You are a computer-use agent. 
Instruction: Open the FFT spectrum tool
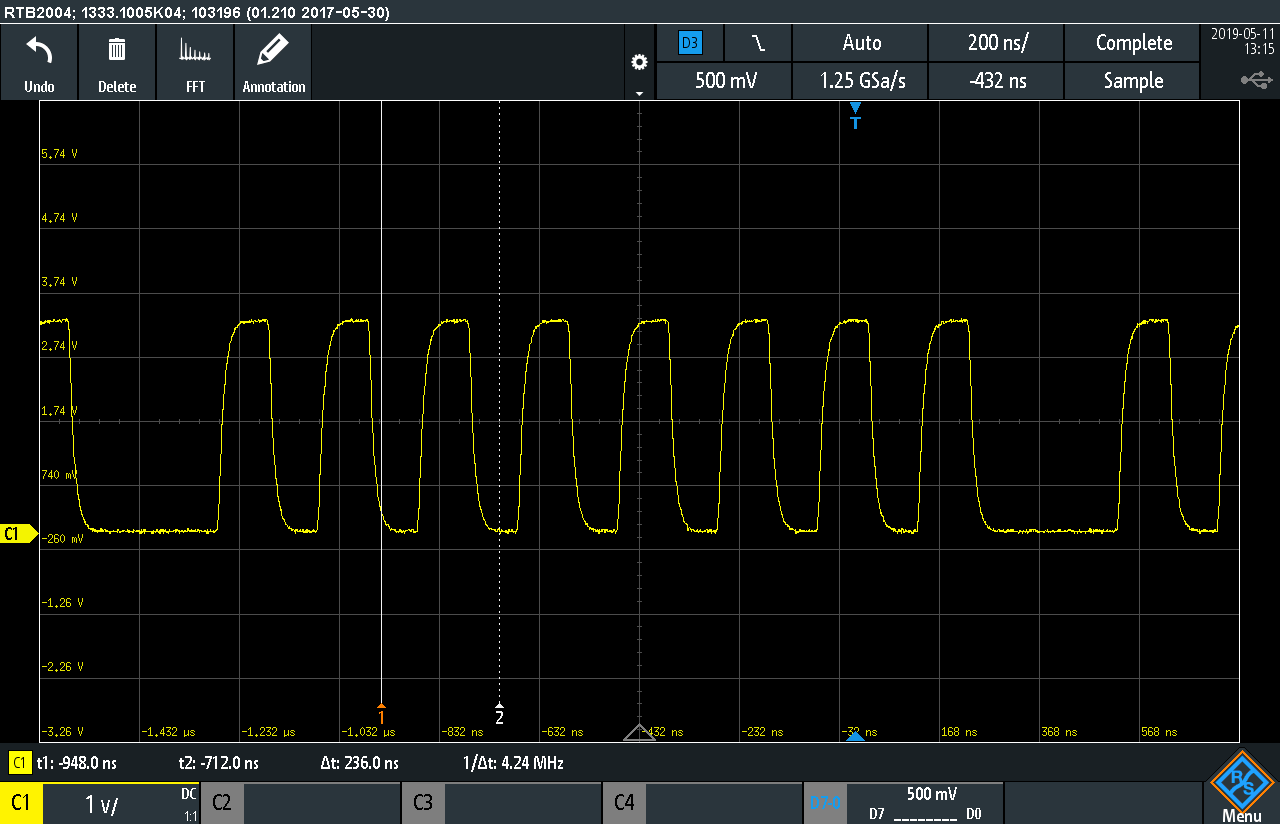pos(195,62)
